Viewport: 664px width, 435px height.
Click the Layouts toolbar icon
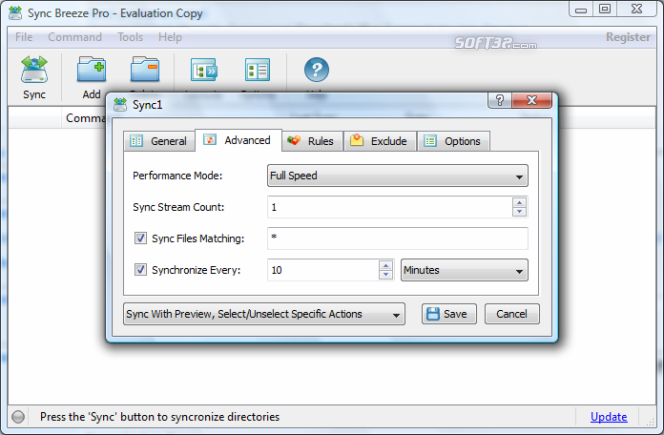(204, 70)
